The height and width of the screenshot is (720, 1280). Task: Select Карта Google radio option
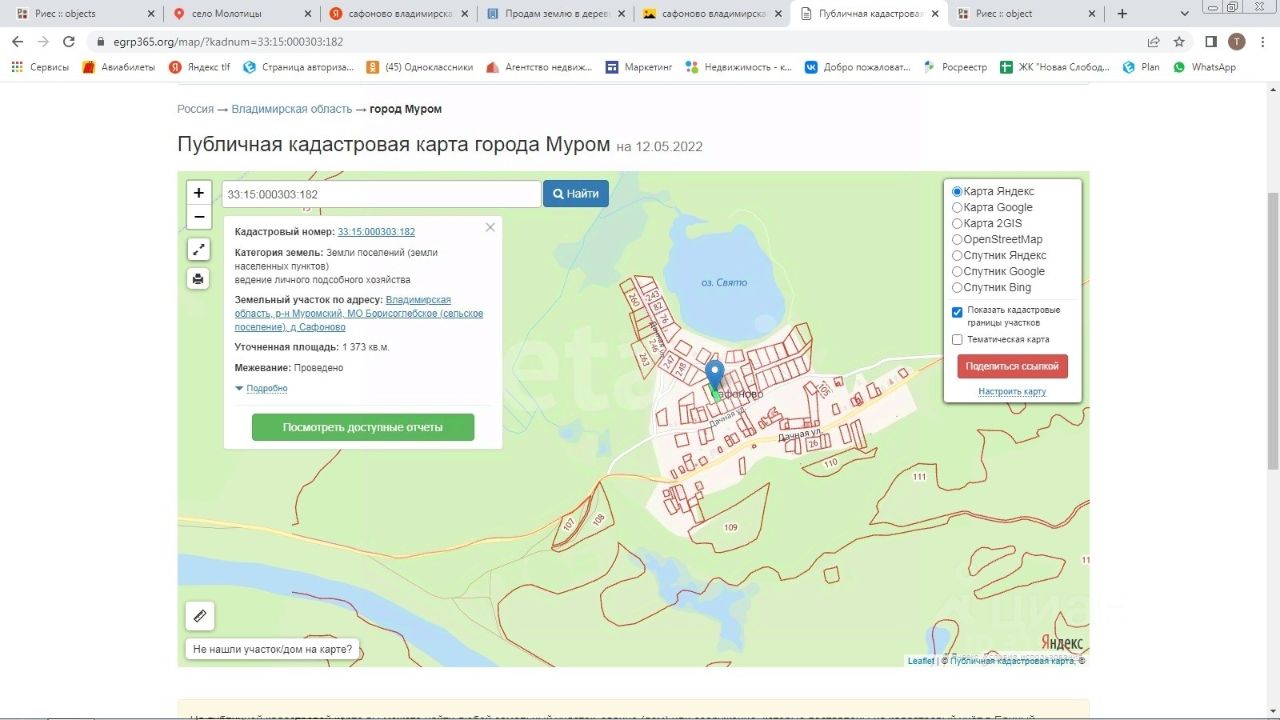957,208
